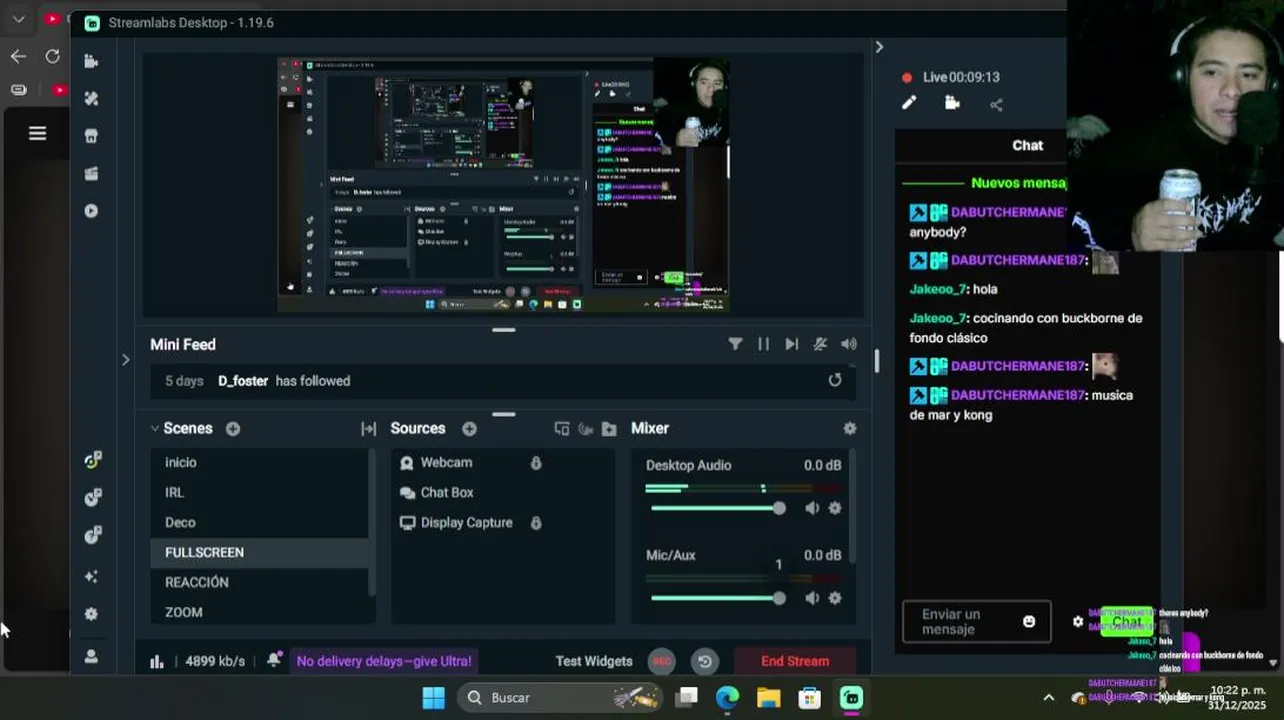Adjust the Mic/Aux volume slider
The width and height of the screenshot is (1284, 720).
(x=716, y=598)
